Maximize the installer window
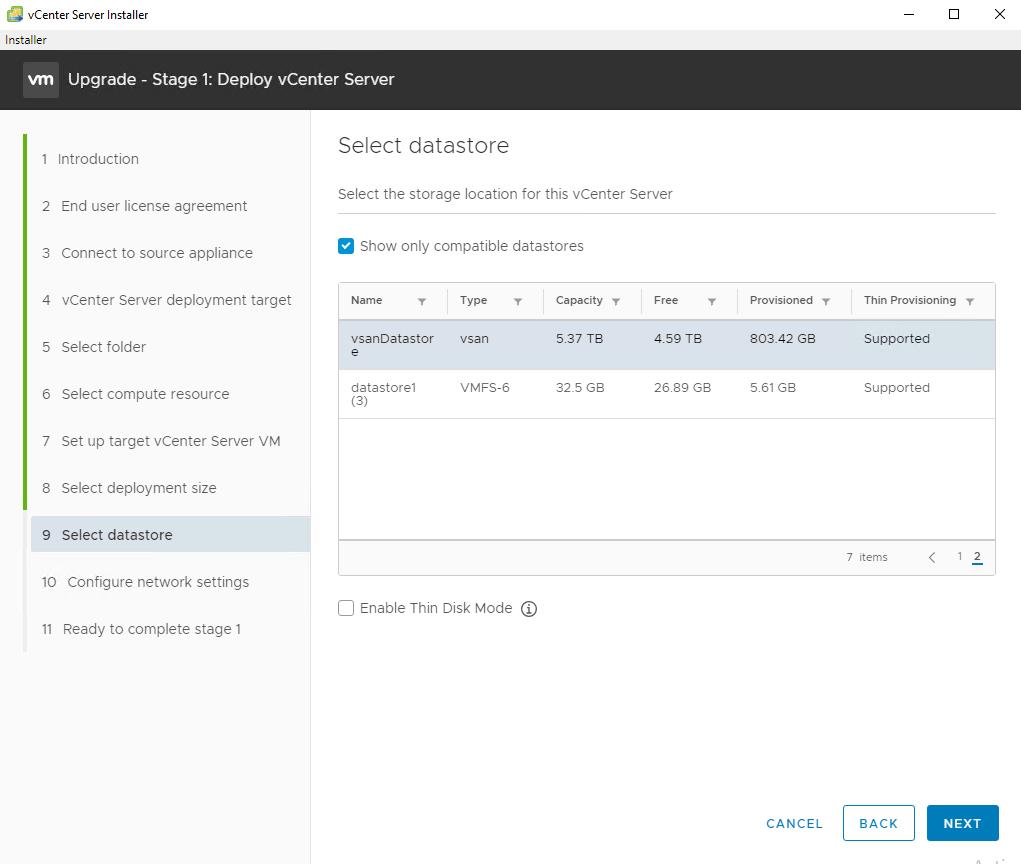1021x864 pixels. point(954,14)
